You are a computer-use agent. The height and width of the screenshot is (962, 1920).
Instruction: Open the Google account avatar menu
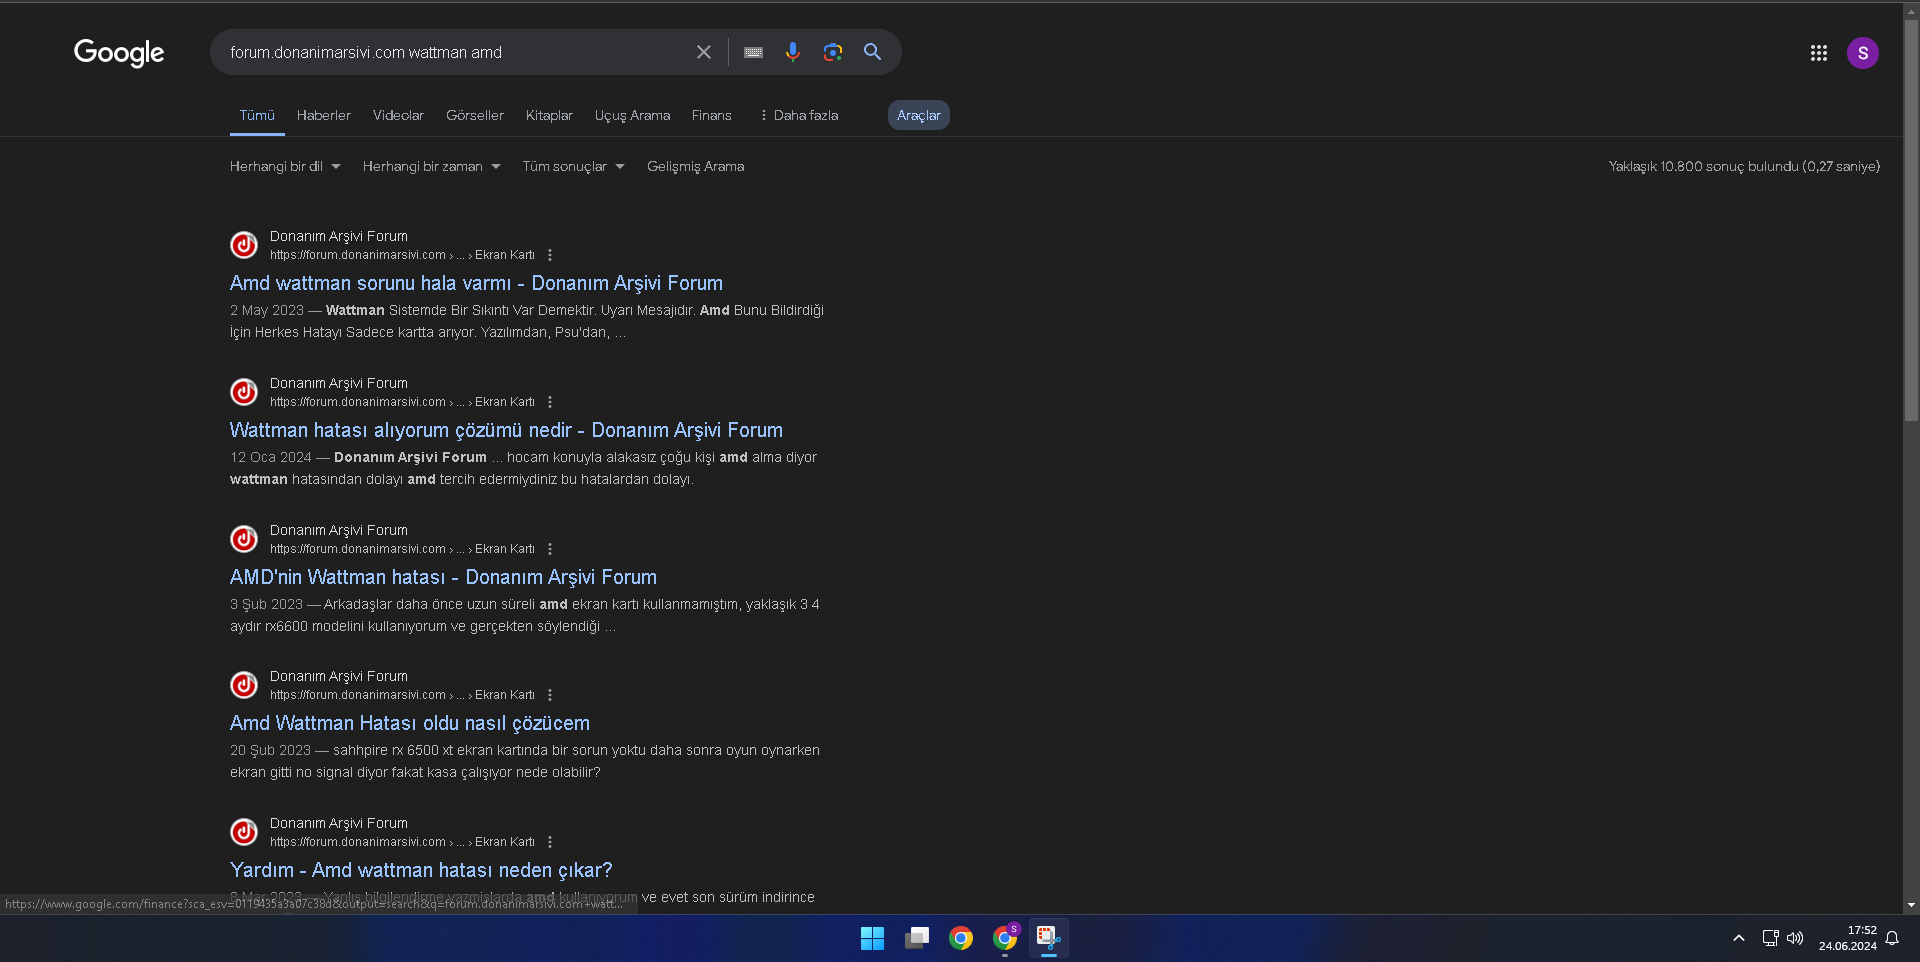tap(1863, 53)
